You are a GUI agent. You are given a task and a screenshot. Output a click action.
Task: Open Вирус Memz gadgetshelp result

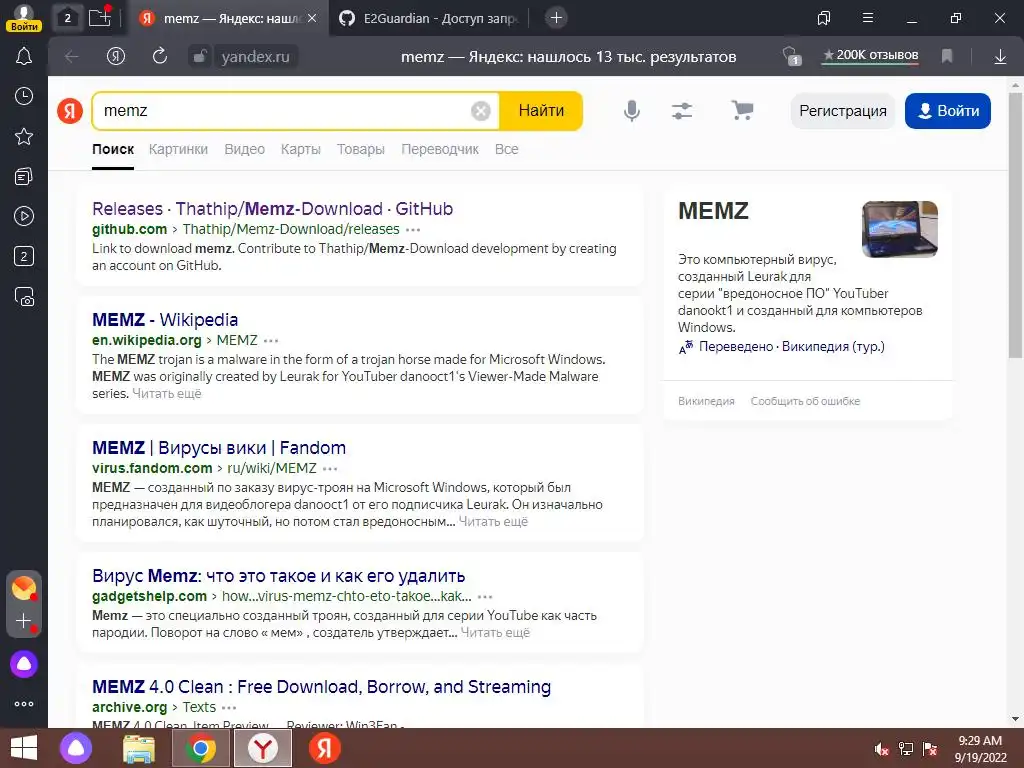point(278,576)
